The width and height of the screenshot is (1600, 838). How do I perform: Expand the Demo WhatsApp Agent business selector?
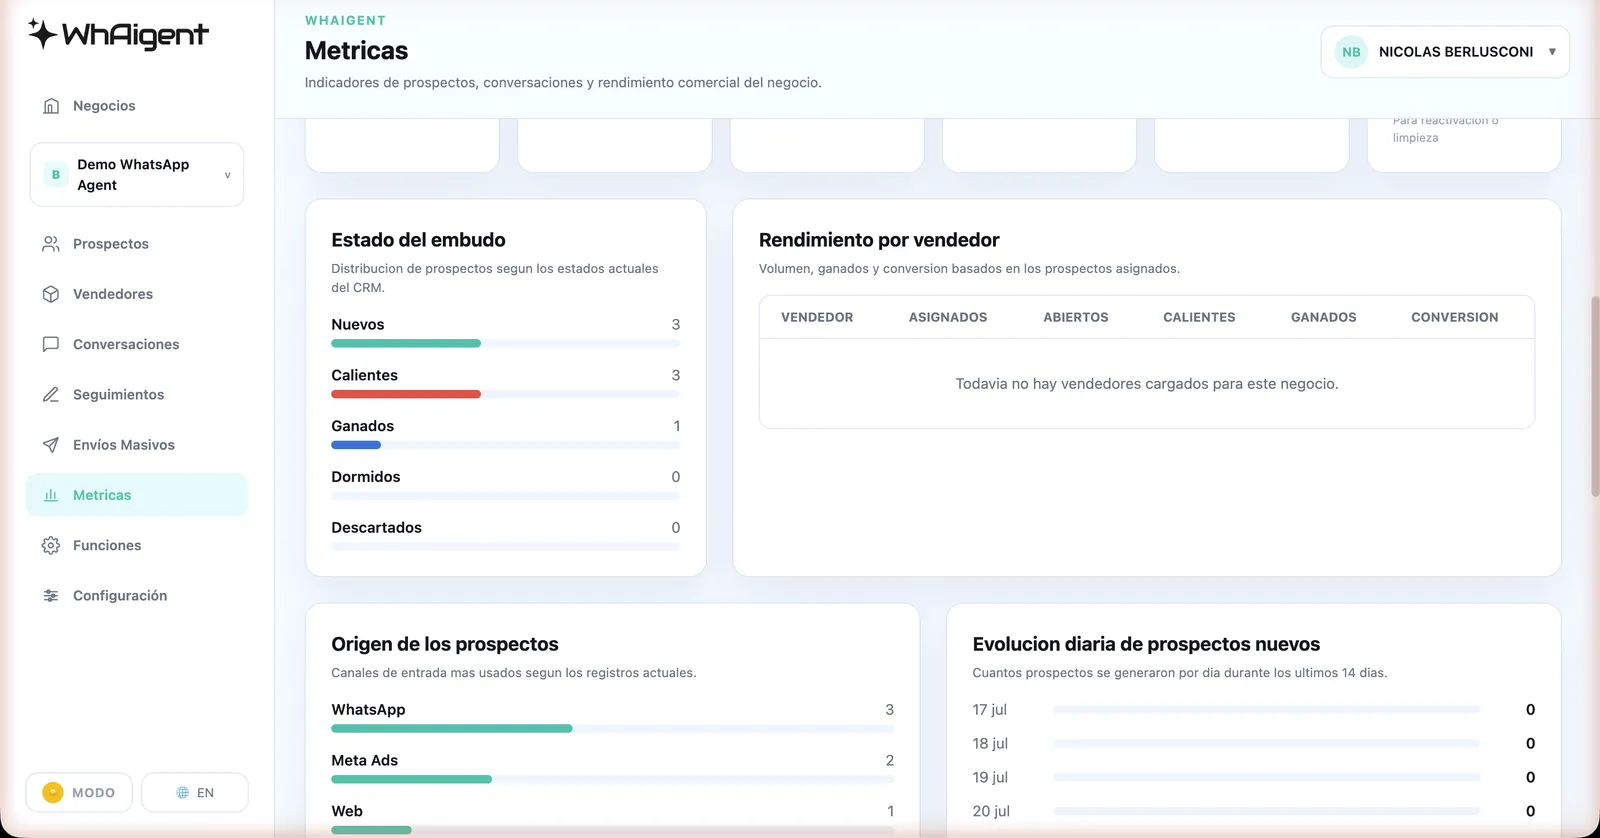137,175
